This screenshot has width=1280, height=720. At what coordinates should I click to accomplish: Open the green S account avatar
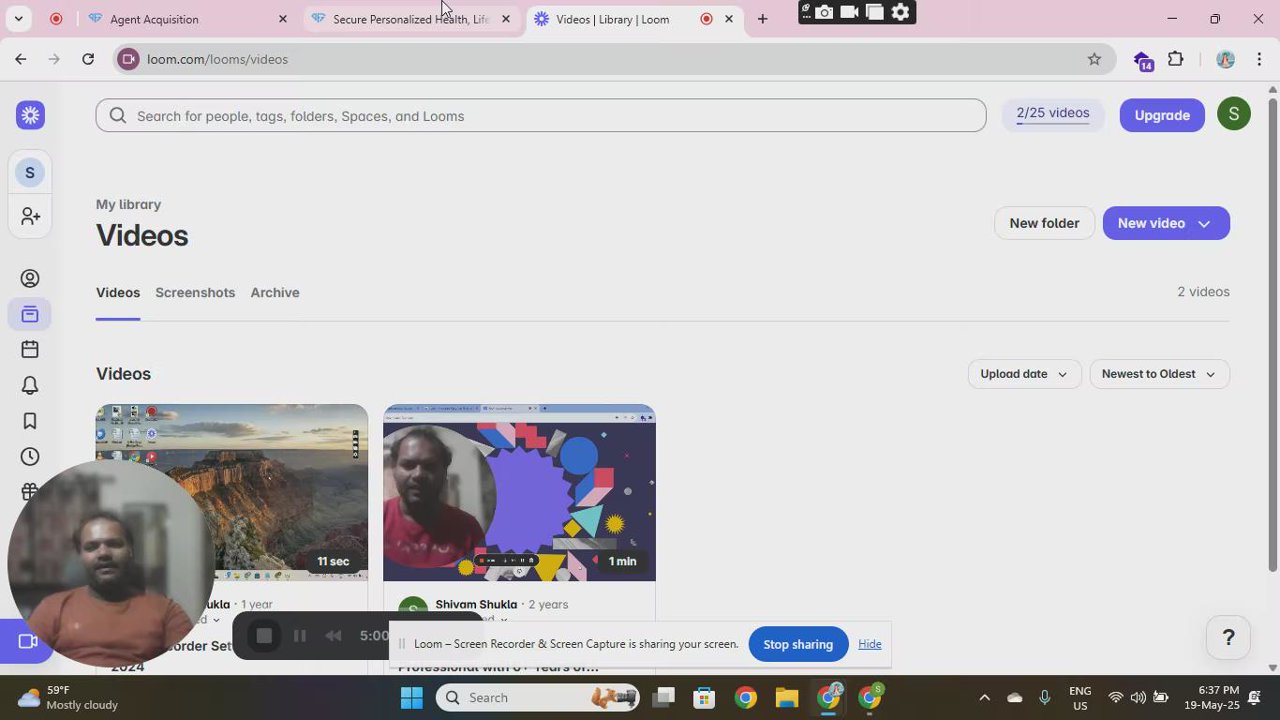pyautogui.click(x=1234, y=114)
